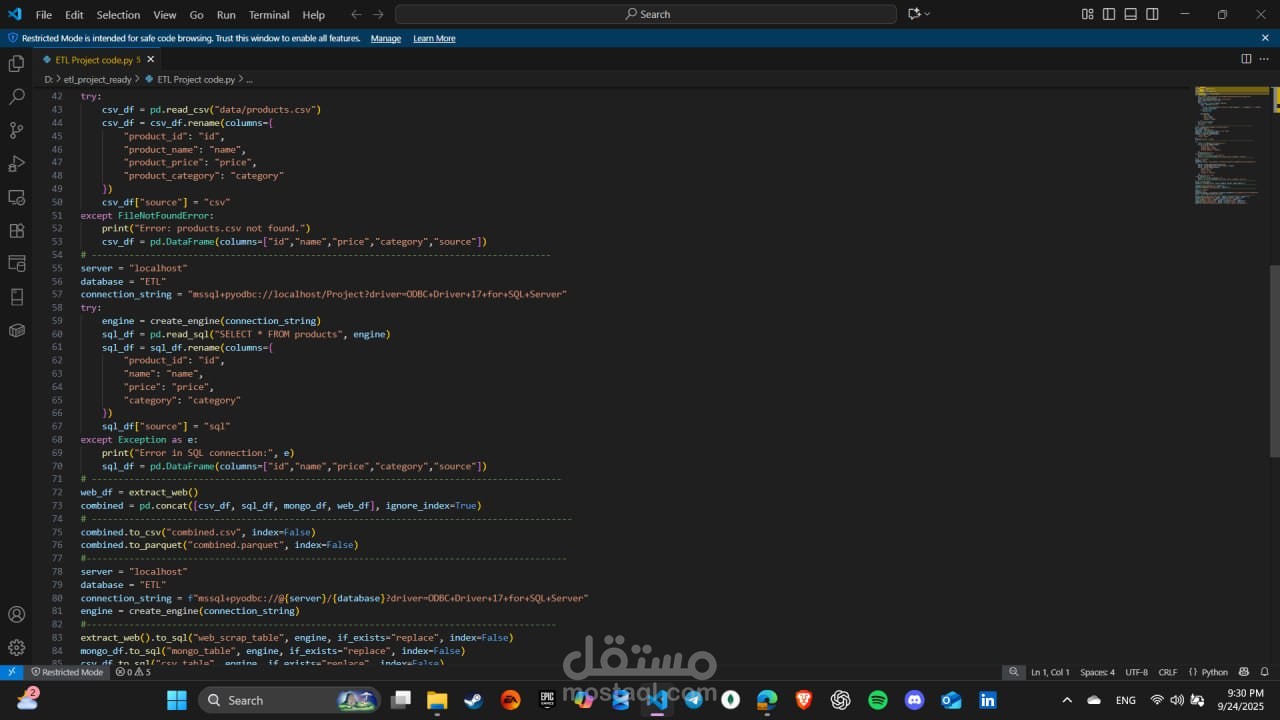Open the Accounts menu in activity bar
1280x720 pixels.
(x=16, y=614)
